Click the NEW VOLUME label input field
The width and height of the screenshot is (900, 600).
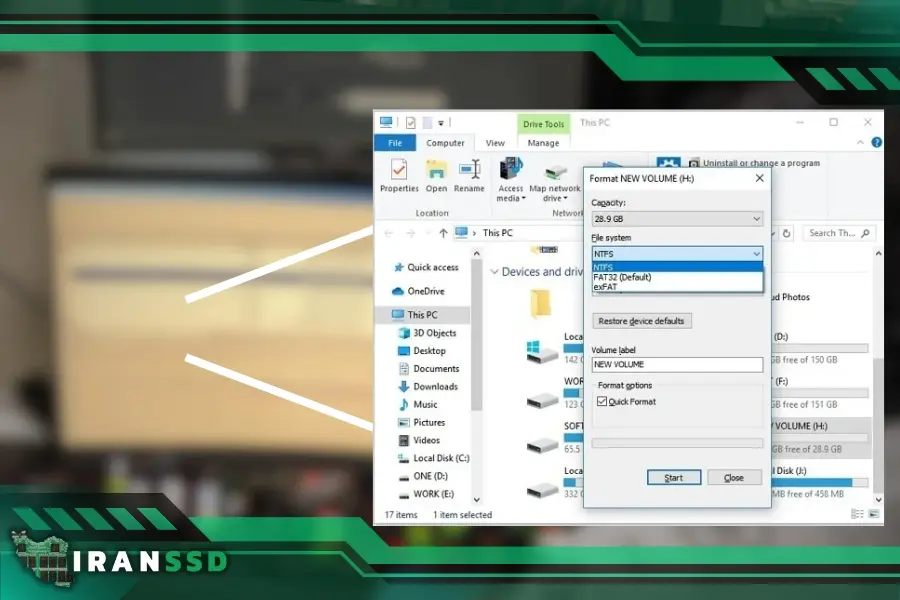coord(676,364)
